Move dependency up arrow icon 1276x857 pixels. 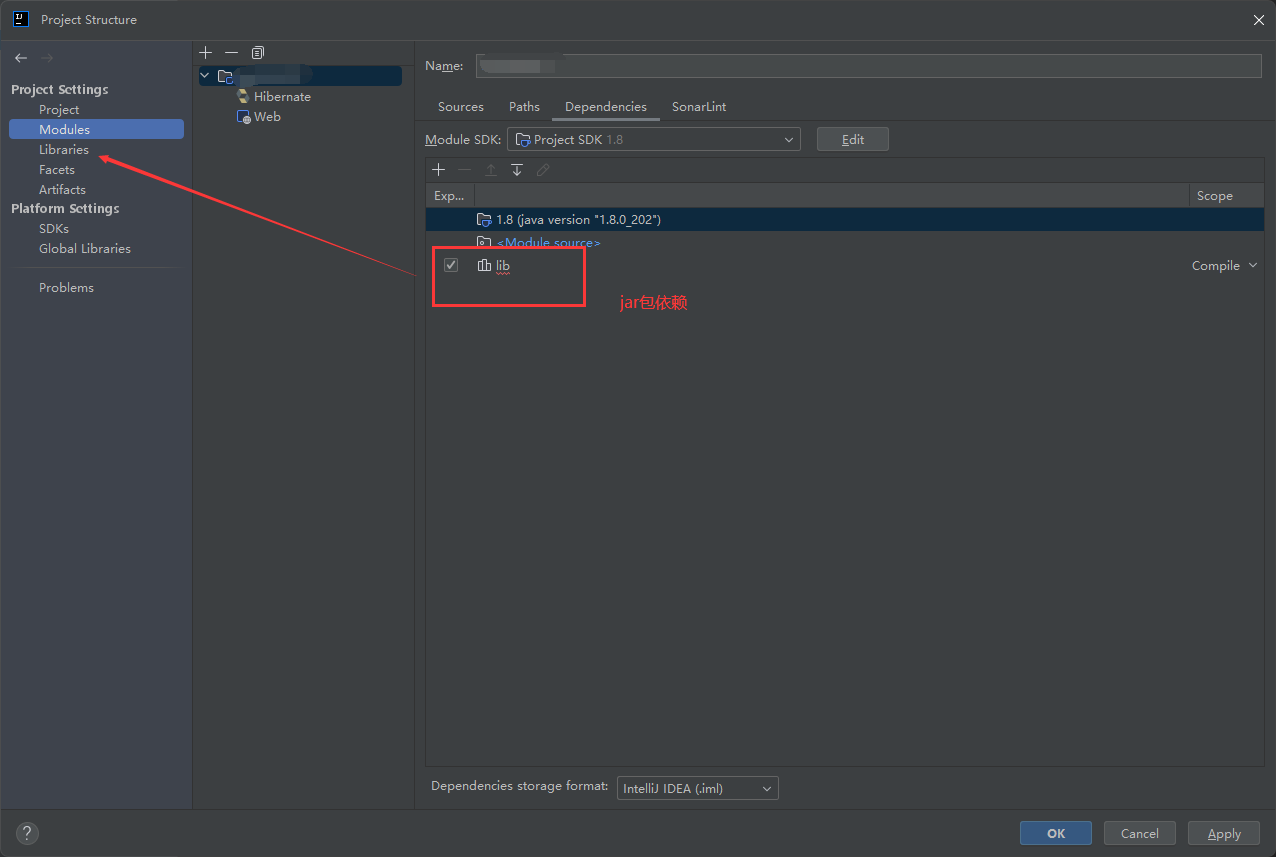[491, 170]
